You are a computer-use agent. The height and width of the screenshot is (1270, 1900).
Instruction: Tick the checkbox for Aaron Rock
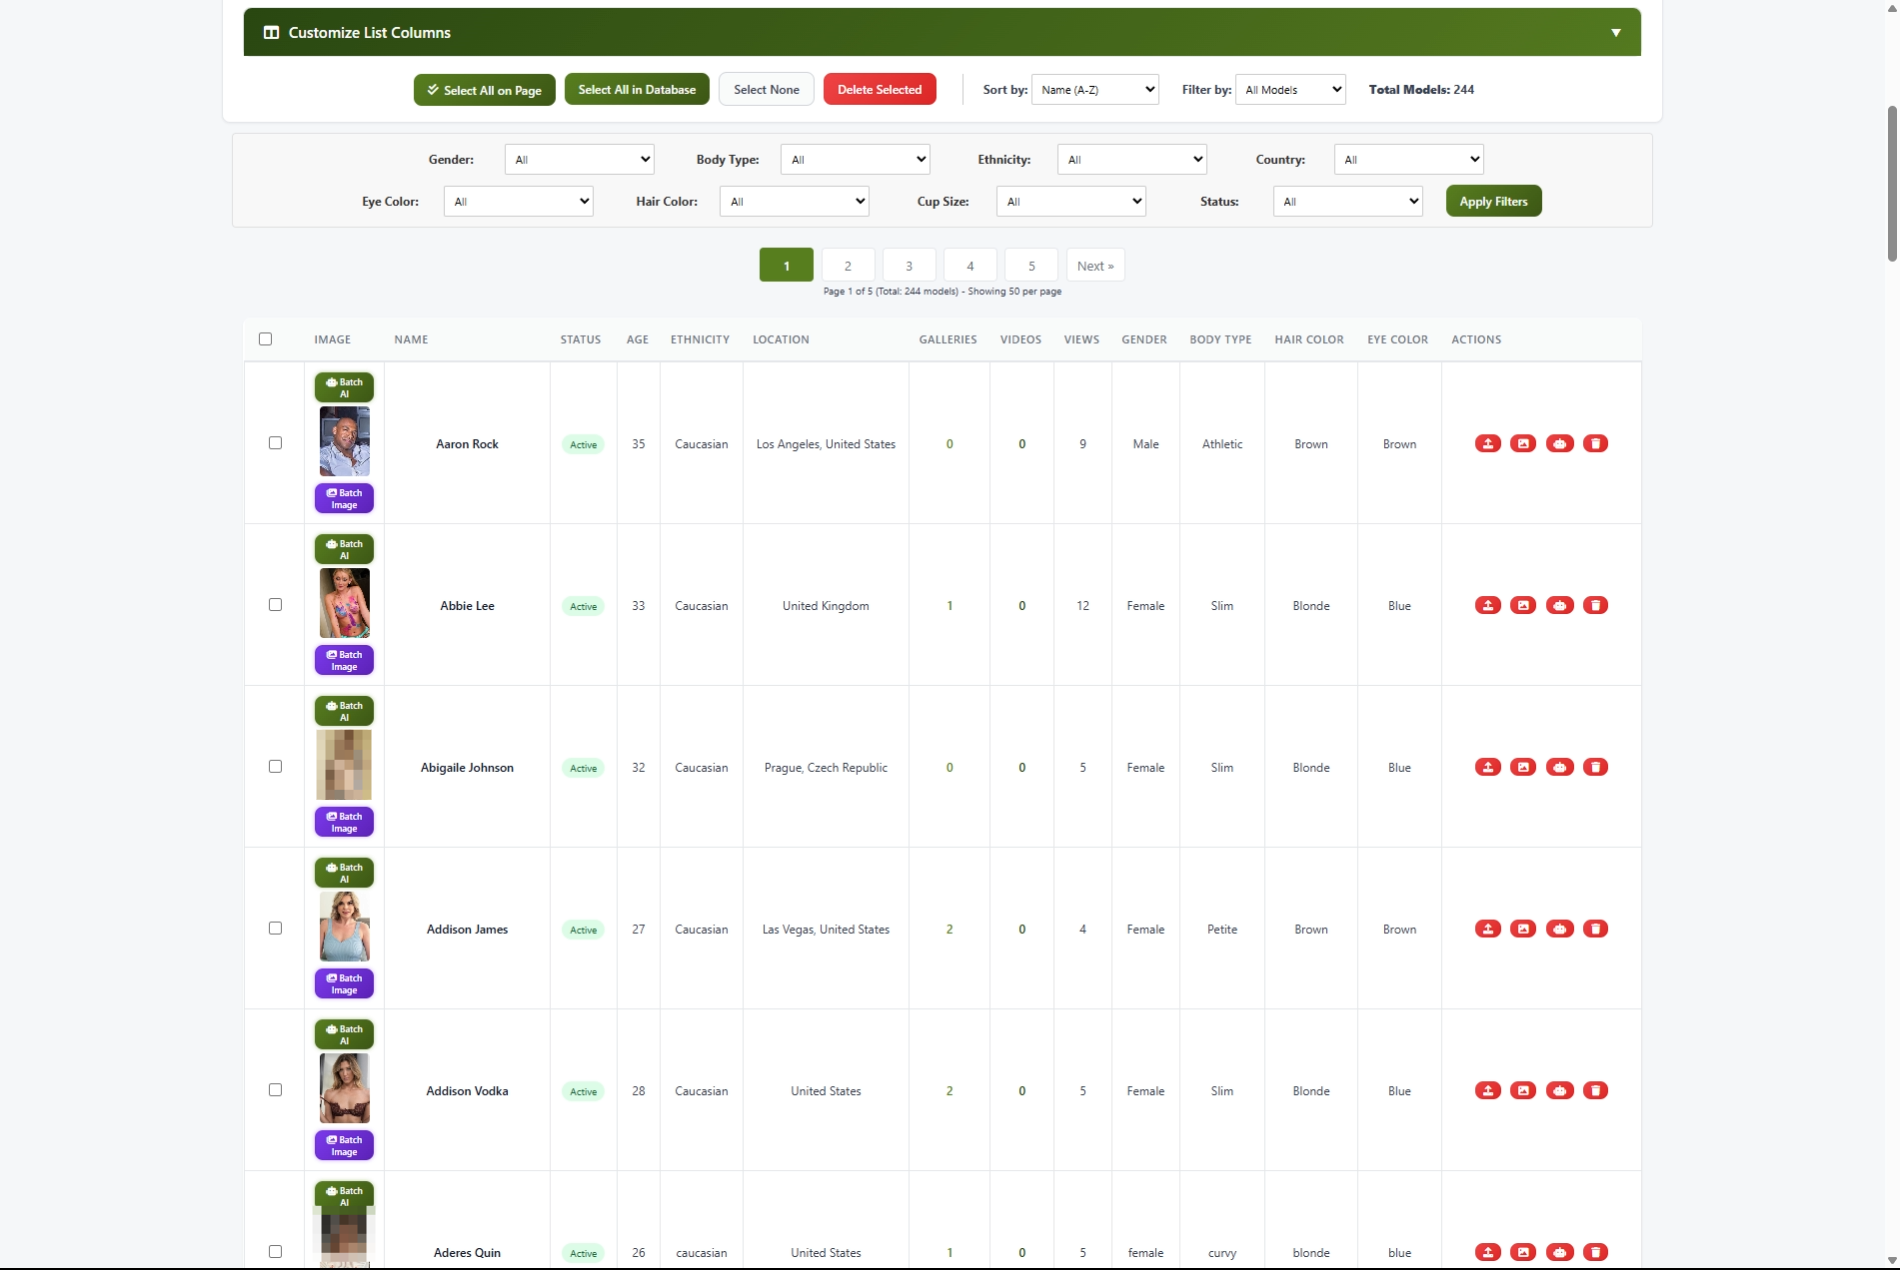pyautogui.click(x=275, y=443)
